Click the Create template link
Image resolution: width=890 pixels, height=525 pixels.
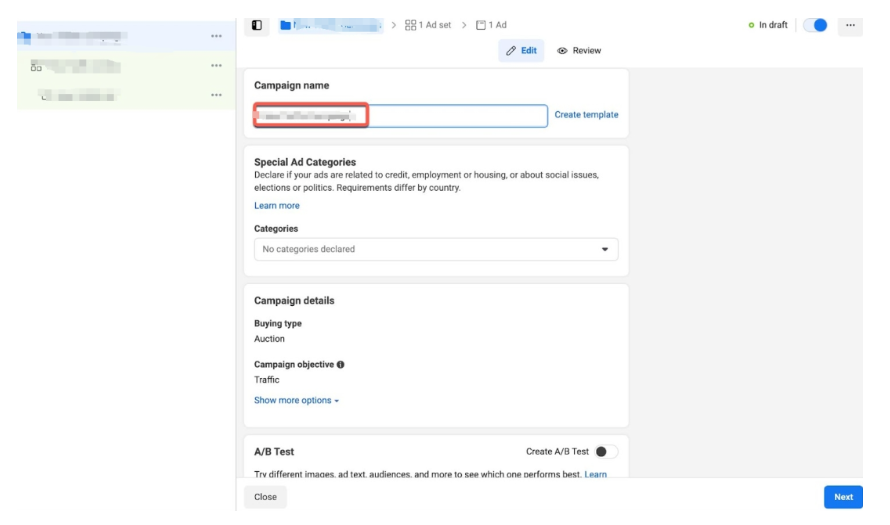click(586, 115)
